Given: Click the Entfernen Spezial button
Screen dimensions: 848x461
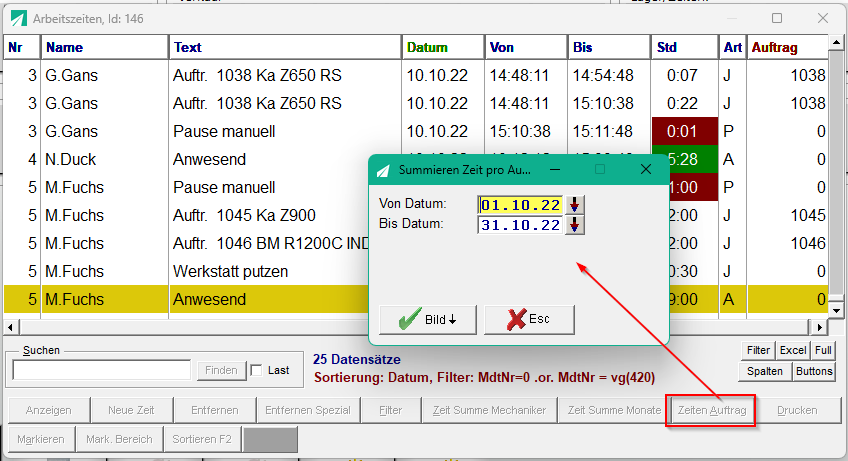Looking at the screenshot, I should pyautogui.click(x=308, y=410).
